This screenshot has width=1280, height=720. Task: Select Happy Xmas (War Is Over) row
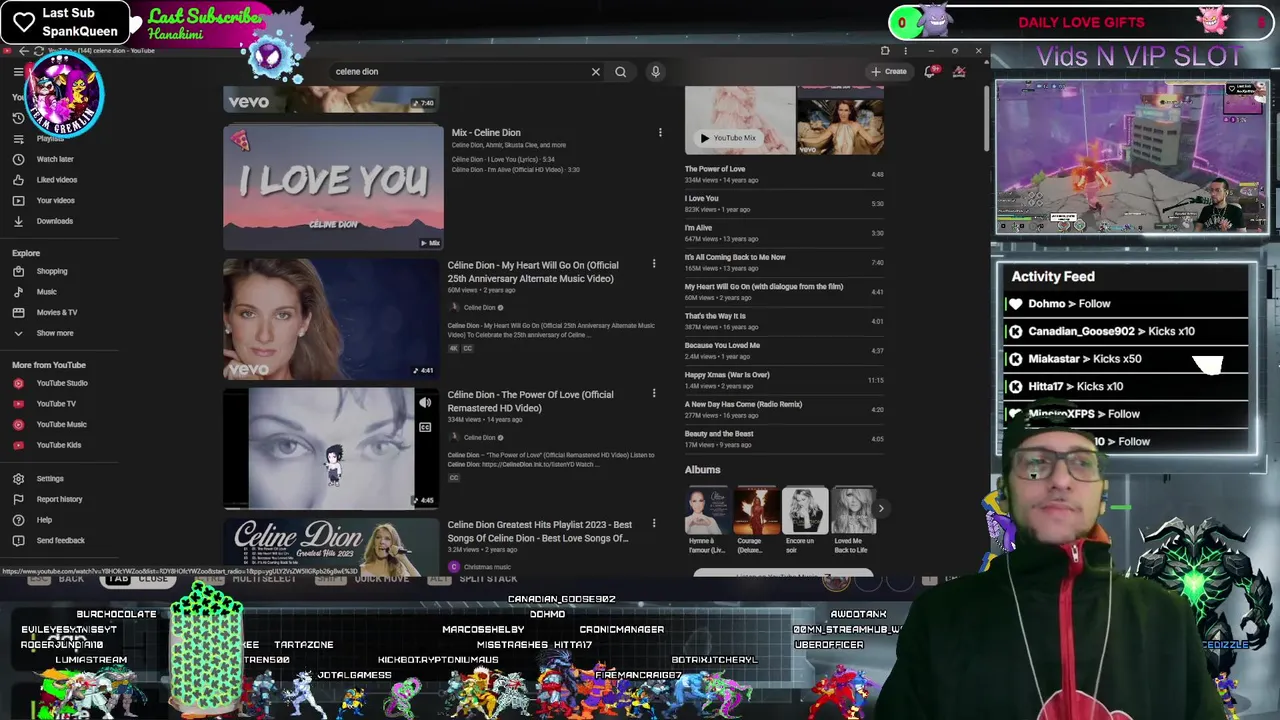784,381
